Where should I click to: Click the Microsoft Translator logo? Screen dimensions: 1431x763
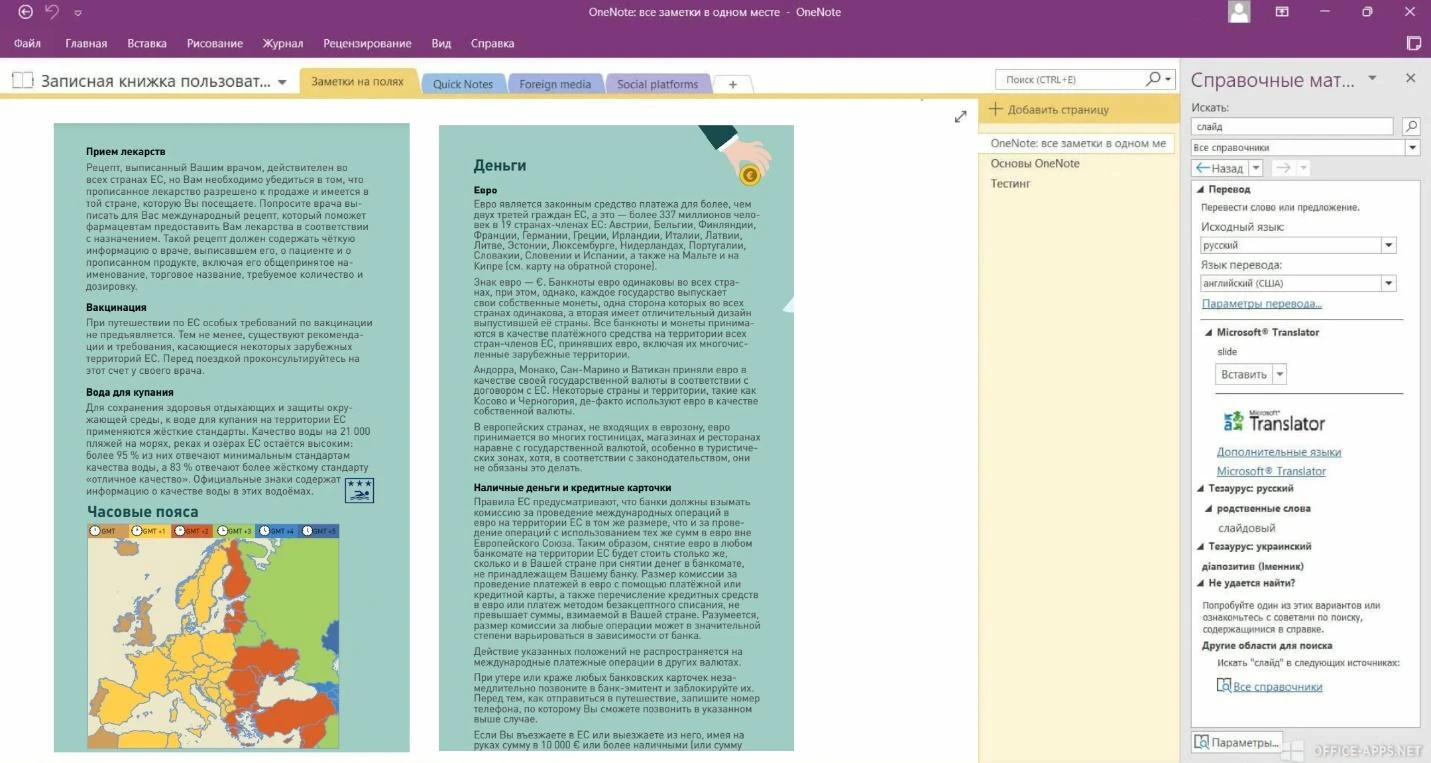pos(1275,420)
